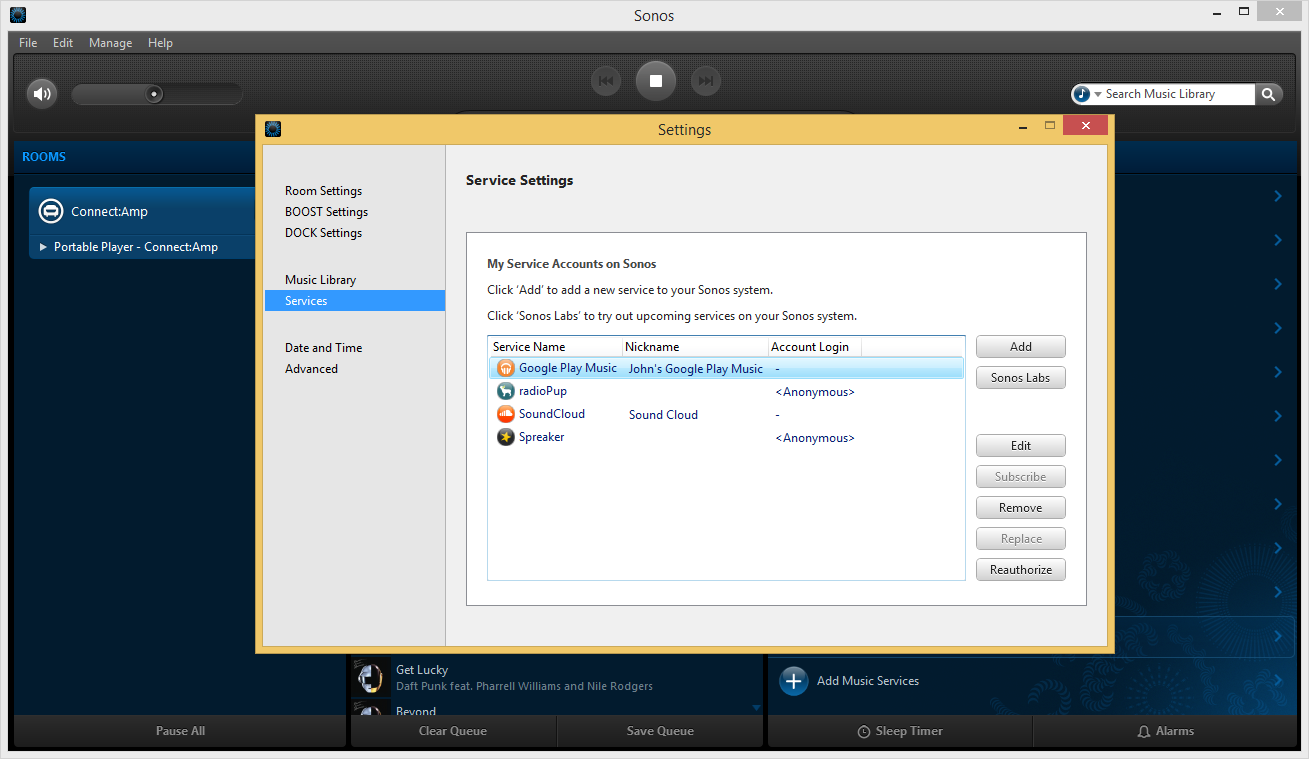1309x759 pixels.
Task: Switch to the Music Library settings
Action: point(320,280)
